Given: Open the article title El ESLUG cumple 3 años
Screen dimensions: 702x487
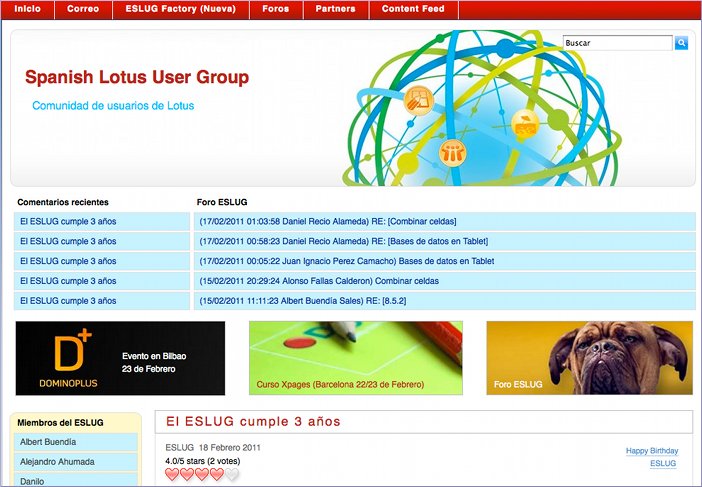Looking at the screenshot, I should pyautogui.click(x=253, y=422).
